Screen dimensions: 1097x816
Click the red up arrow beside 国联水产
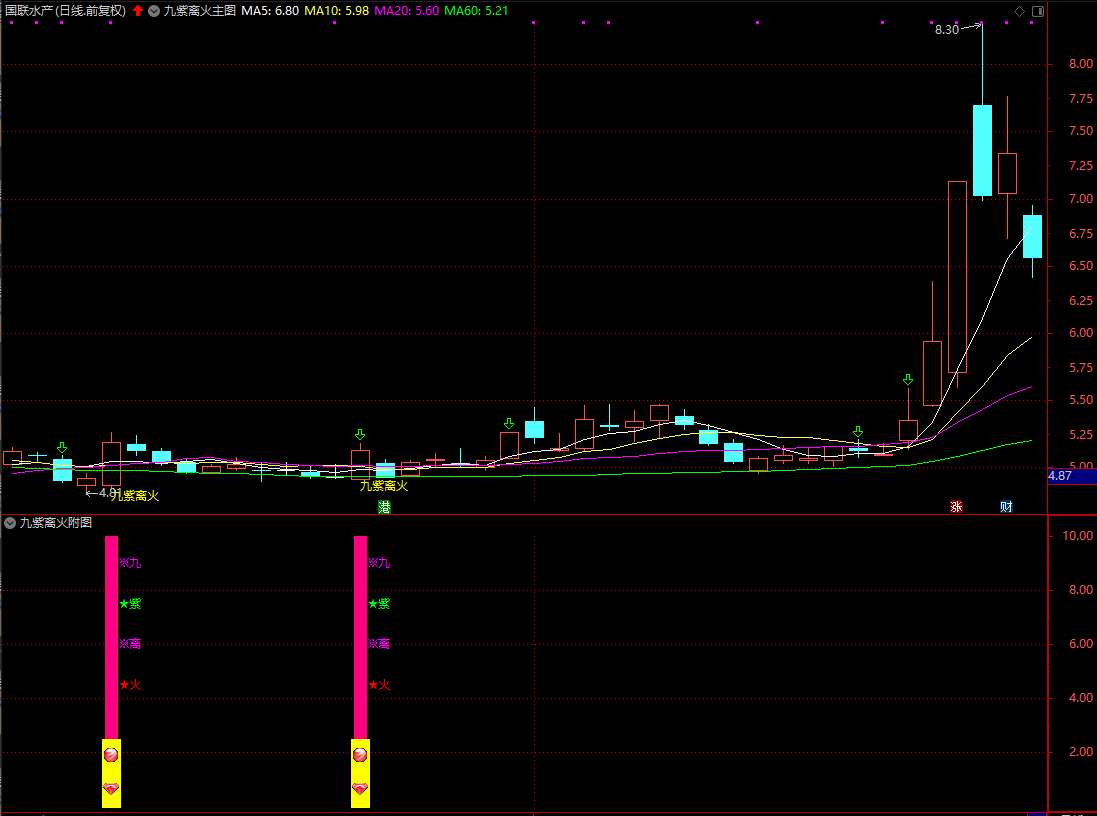coord(138,10)
